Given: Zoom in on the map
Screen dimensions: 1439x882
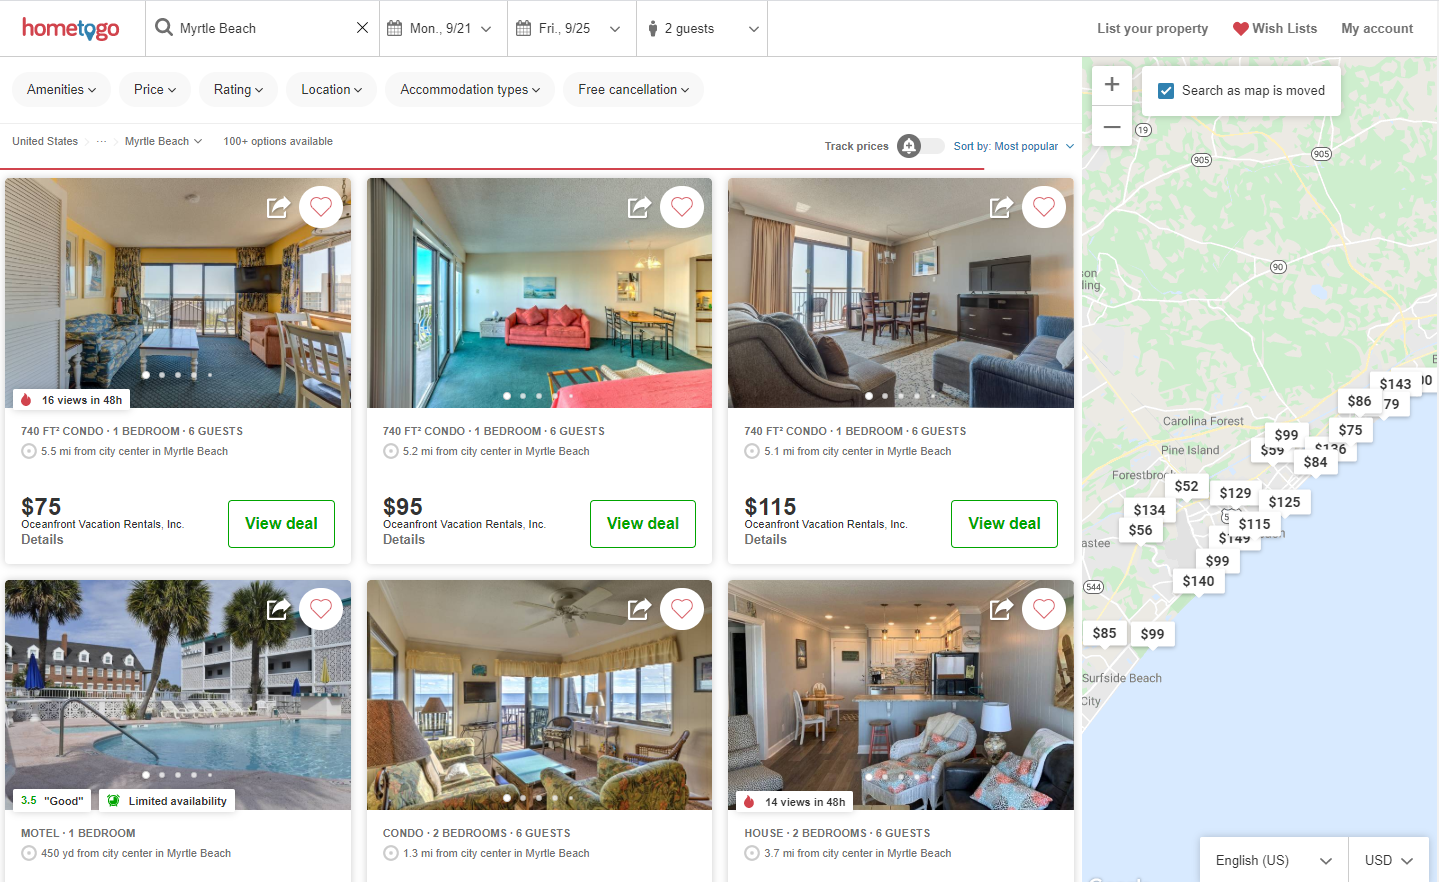Looking at the screenshot, I should pyautogui.click(x=1112, y=85).
